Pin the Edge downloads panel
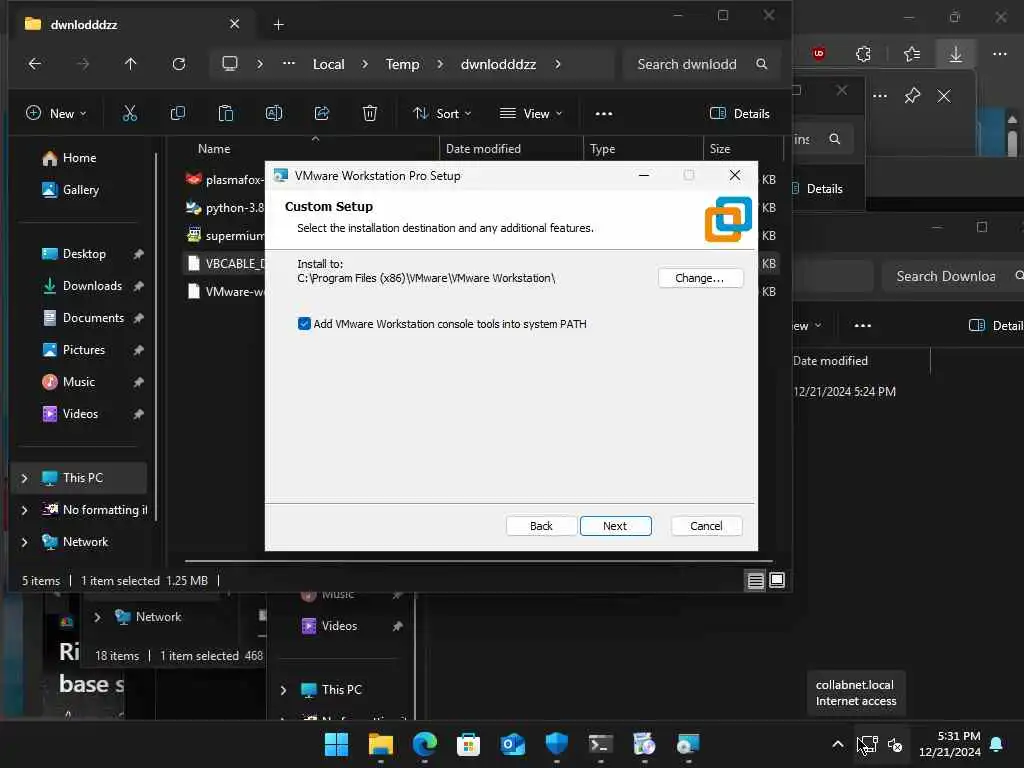Viewport: 1024px width, 768px height. (912, 96)
